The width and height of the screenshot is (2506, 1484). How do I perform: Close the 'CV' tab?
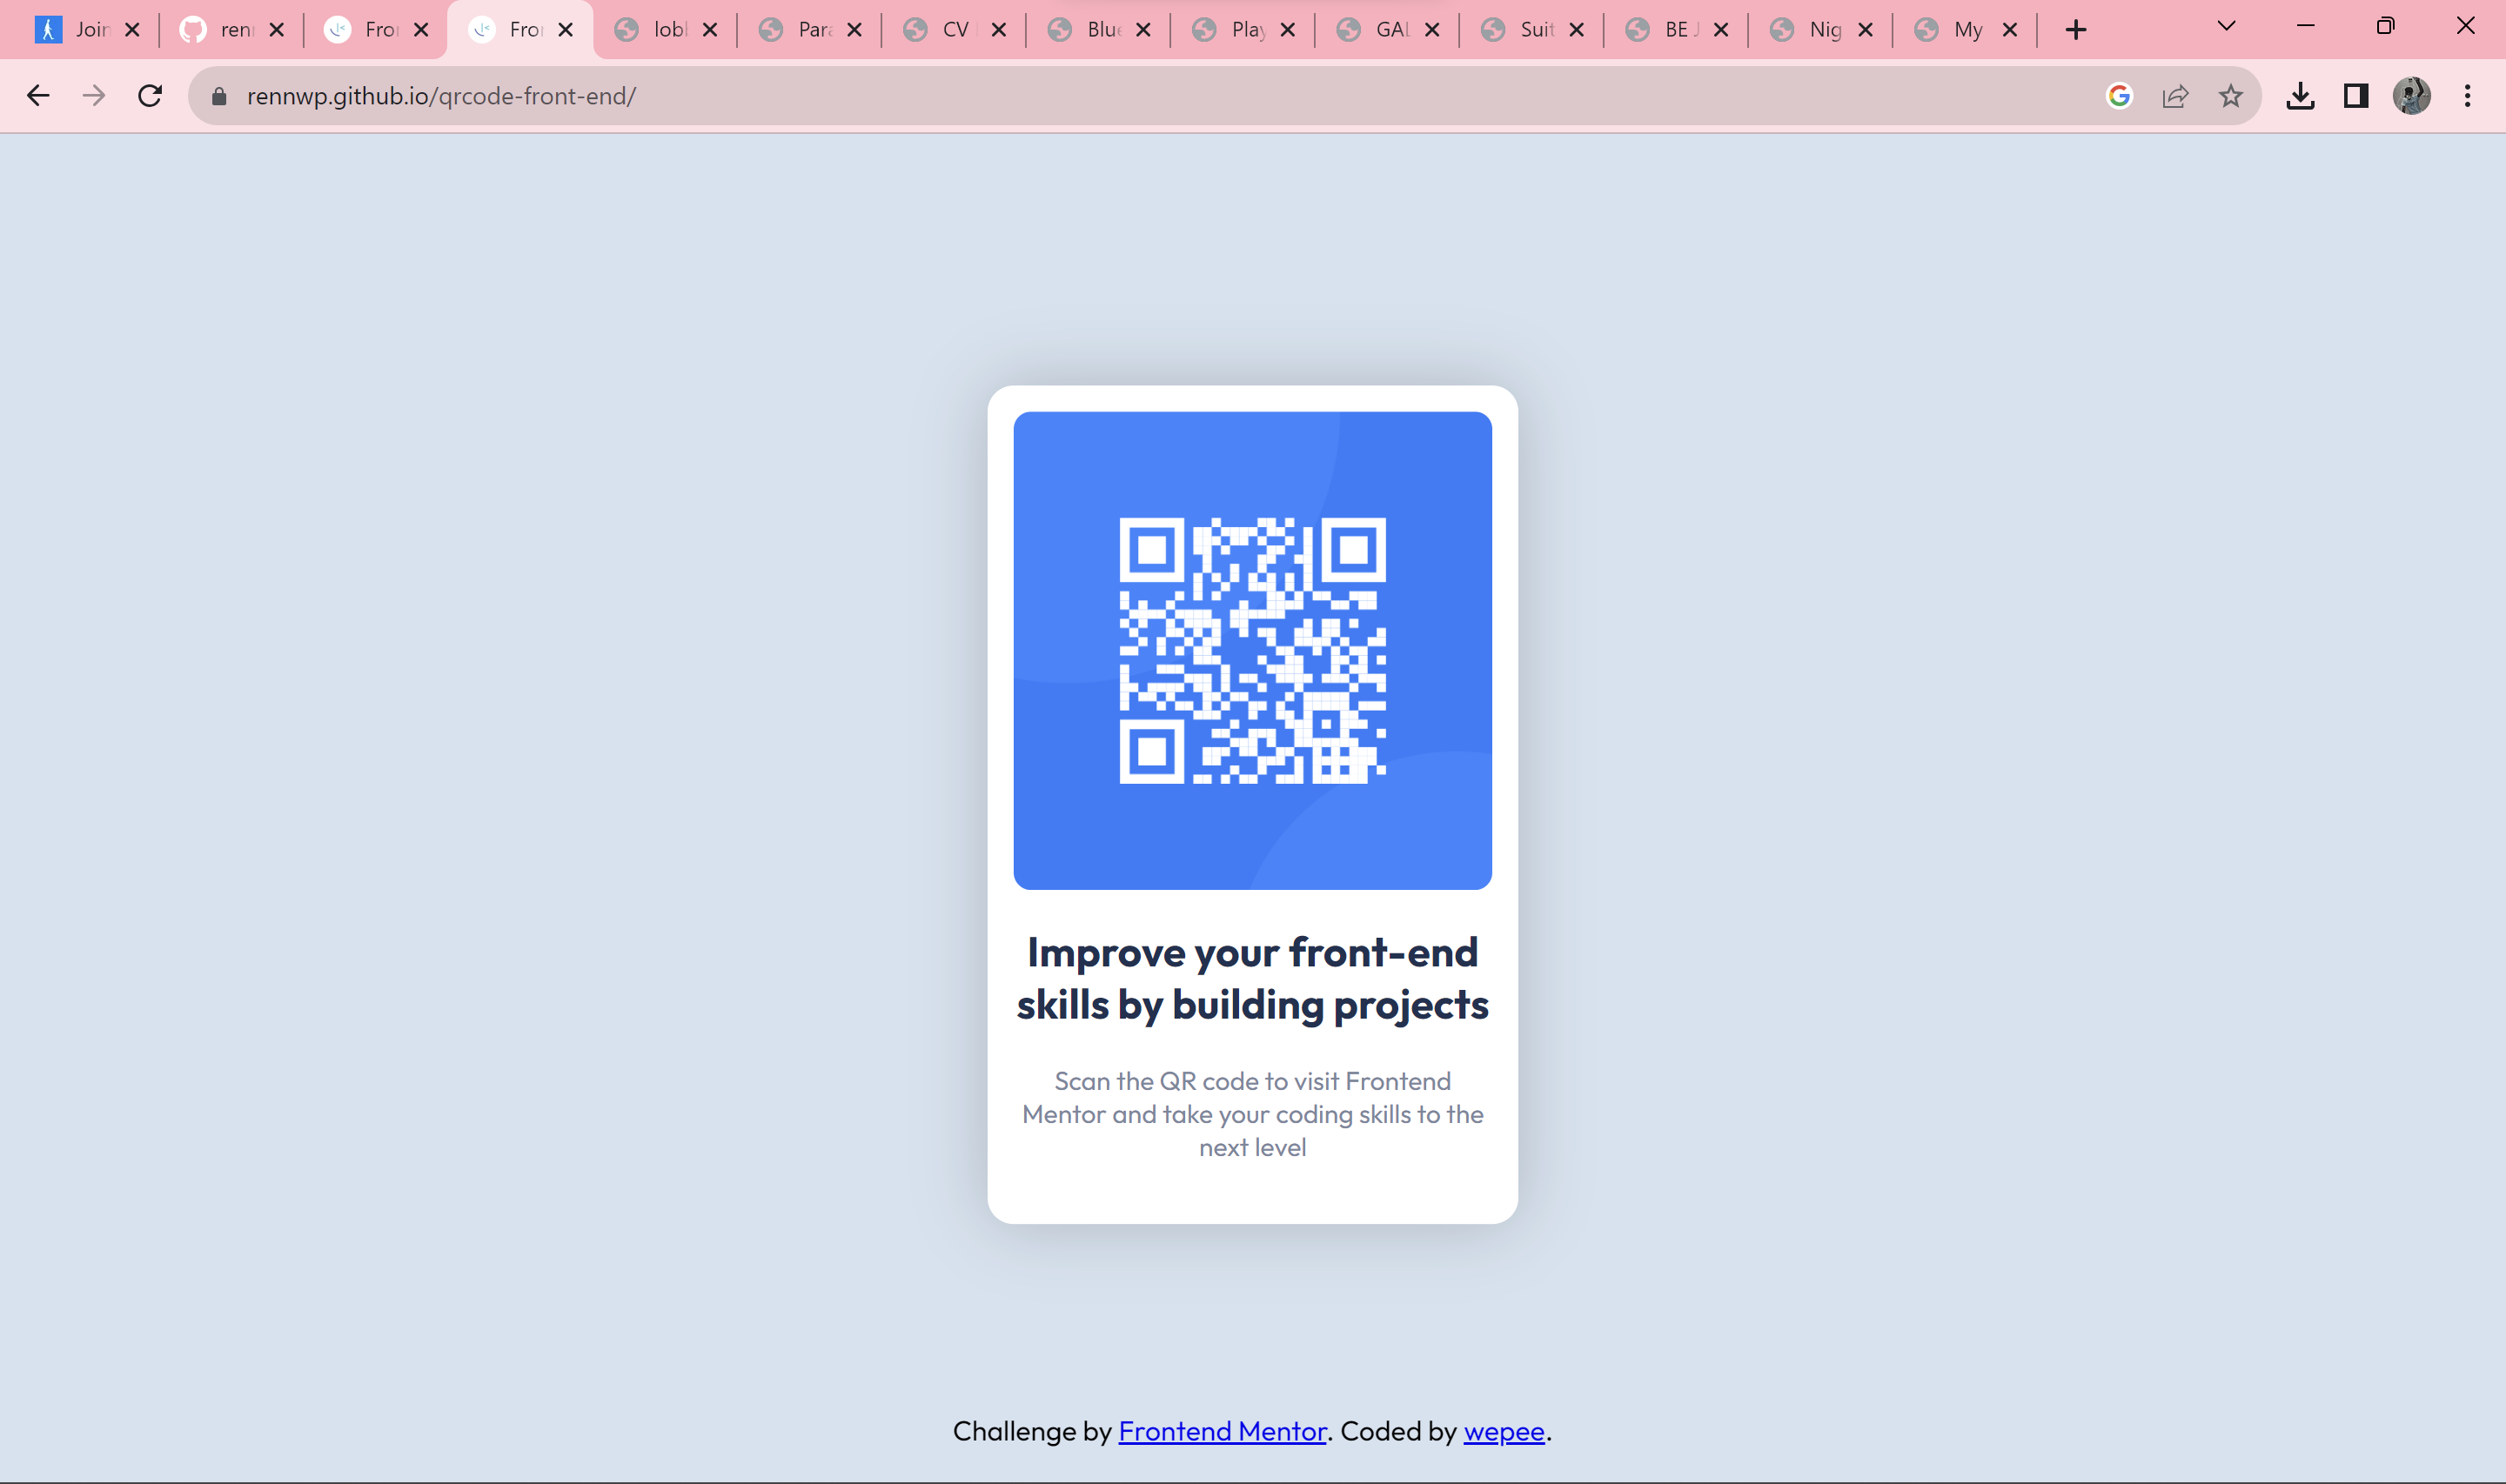pyautogui.click(x=999, y=30)
